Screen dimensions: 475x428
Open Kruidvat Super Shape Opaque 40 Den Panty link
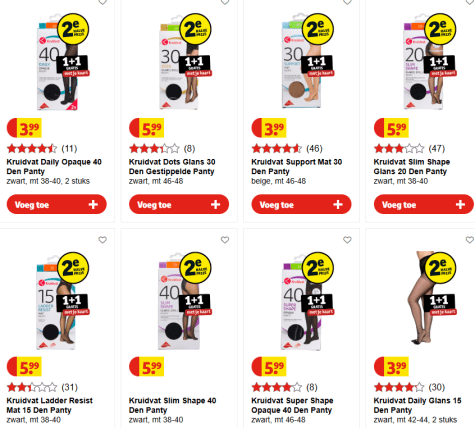tap(292, 405)
